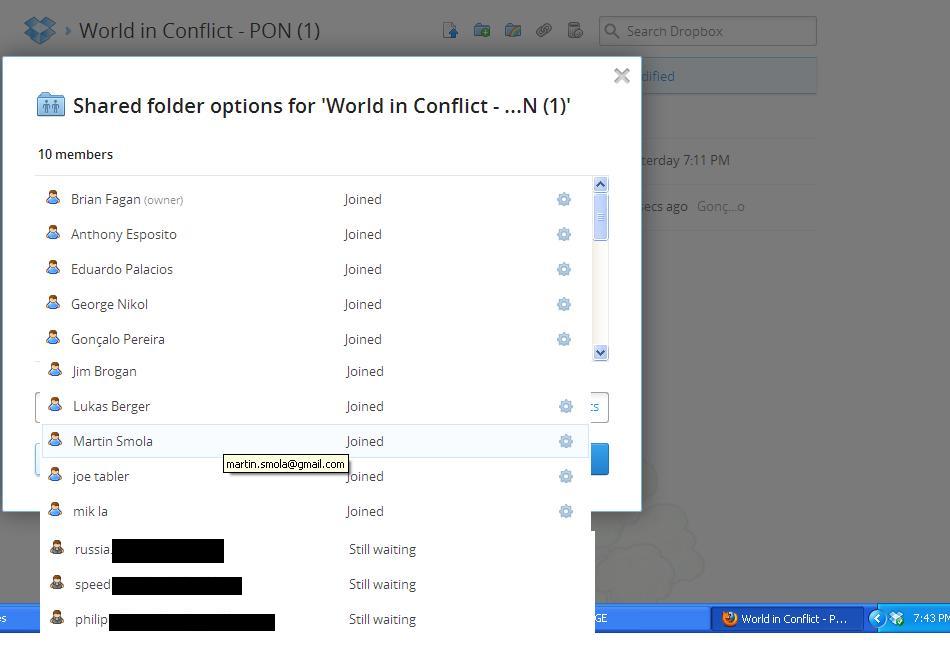Screen dimensions: 950x650
Task: Click the show deleted files icon
Action: pos(575,31)
